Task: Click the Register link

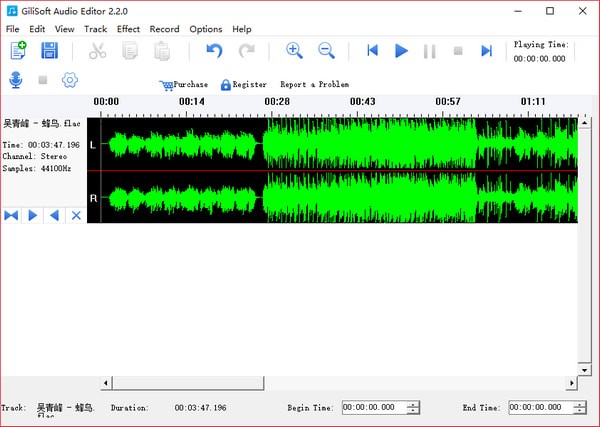Action: pos(249,85)
